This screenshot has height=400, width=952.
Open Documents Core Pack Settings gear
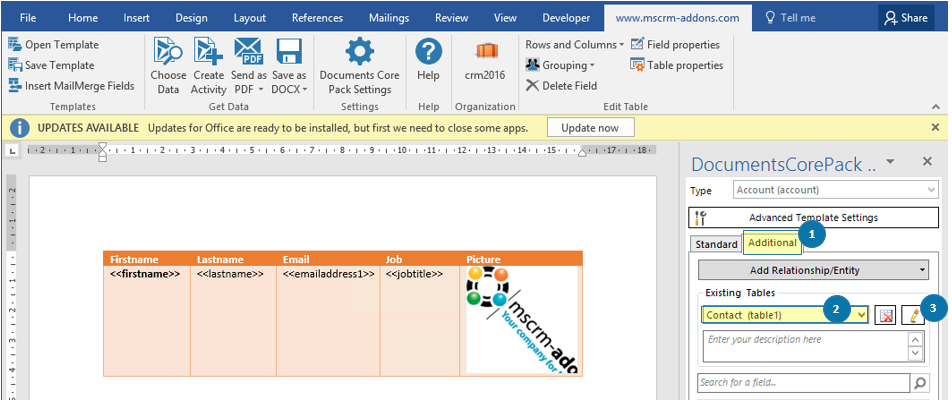(x=359, y=51)
